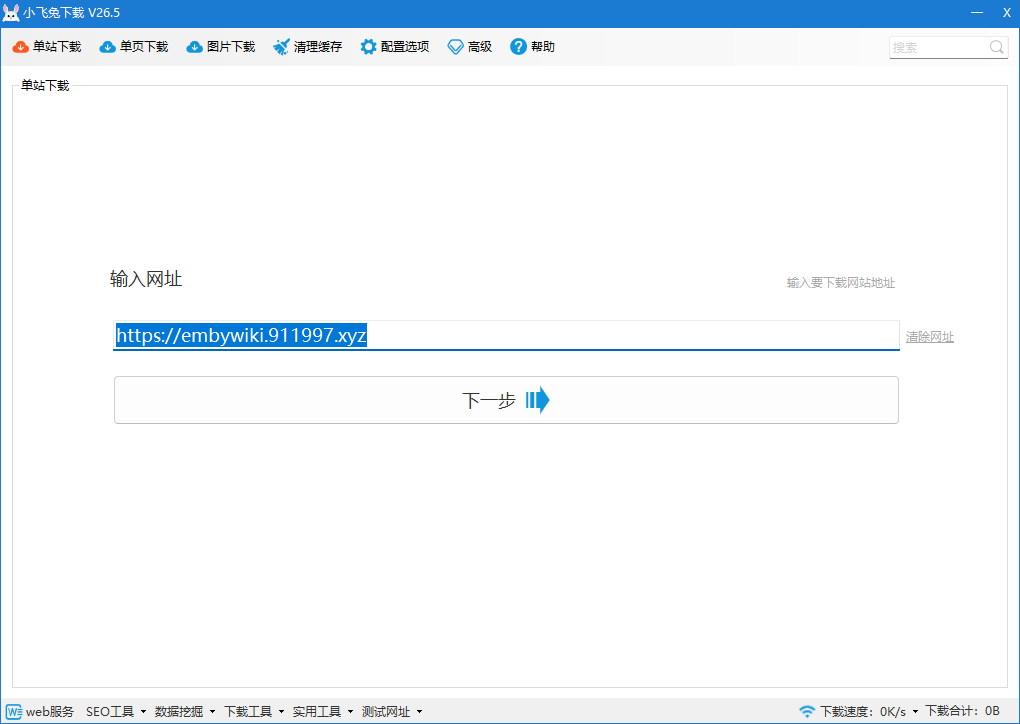Click the 输入网址 heading

click(146, 280)
